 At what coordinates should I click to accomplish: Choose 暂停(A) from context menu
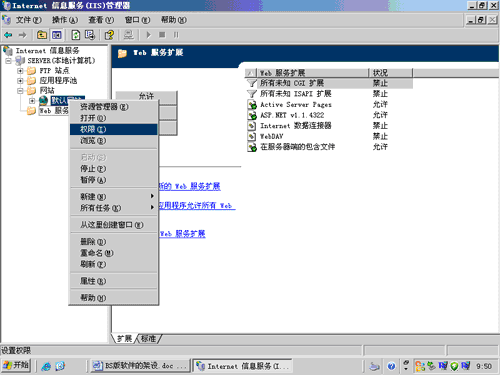(113, 180)
